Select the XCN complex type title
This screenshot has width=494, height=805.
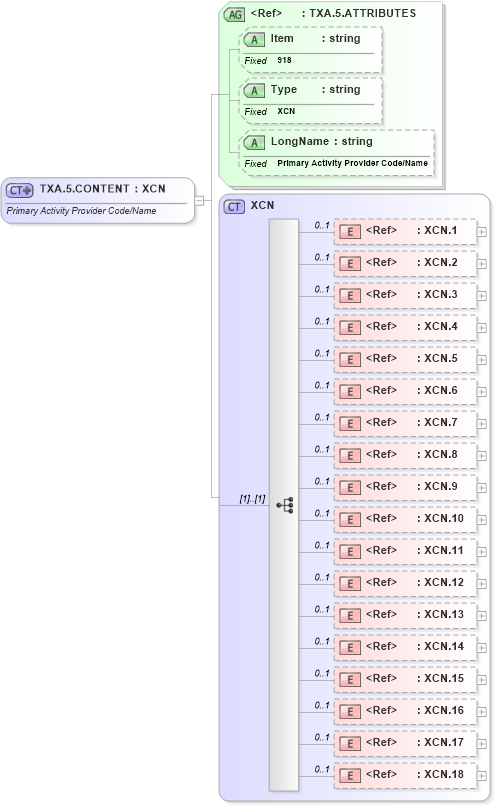(262, 205)
